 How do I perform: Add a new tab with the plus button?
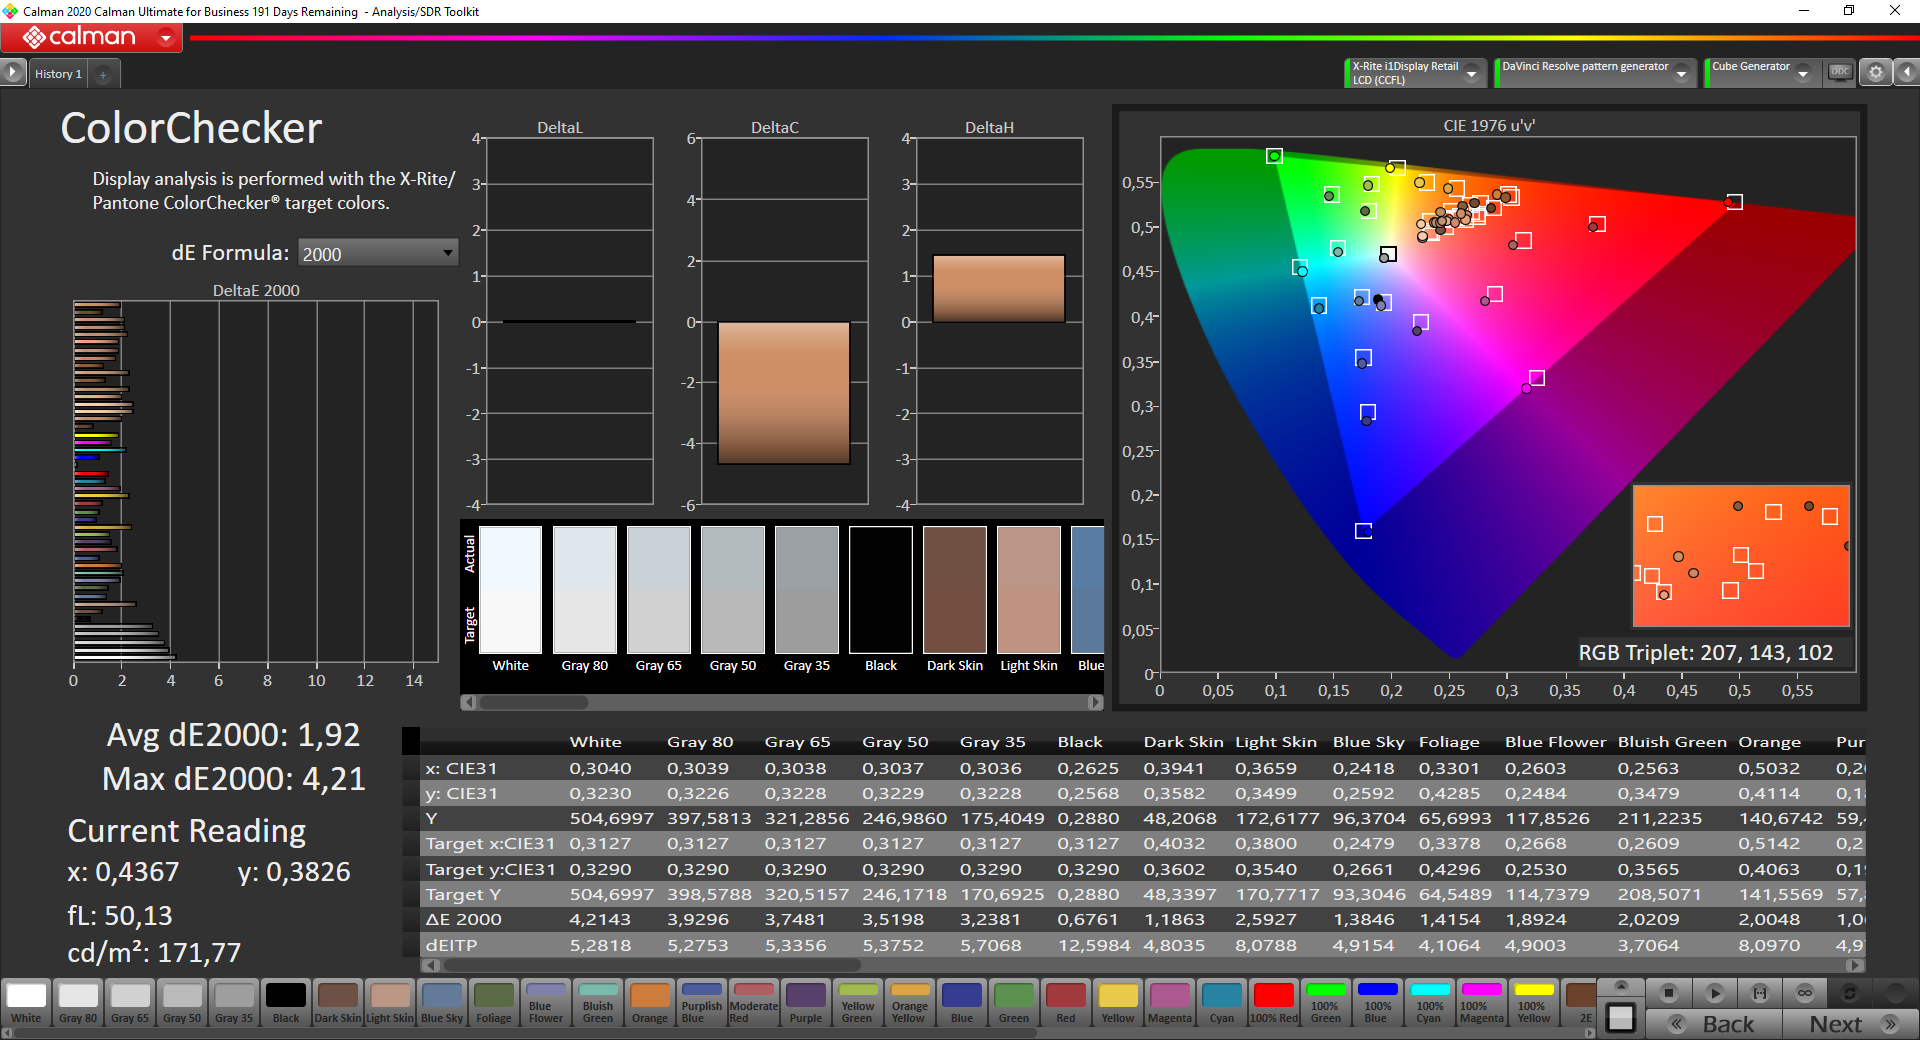(x=103, y=74)
